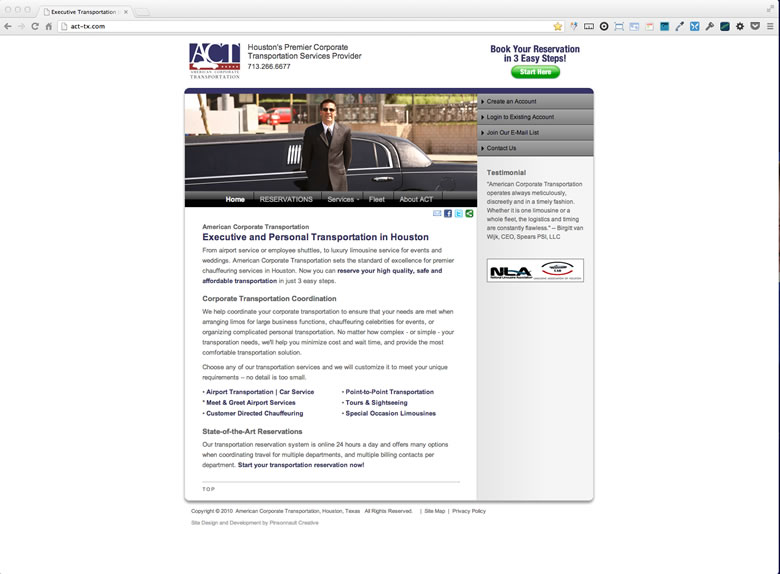Image resolution: width=780 pixels, height=574 pixels.
Task: Reload the page with refresh icon
Action: coord(35,26)
